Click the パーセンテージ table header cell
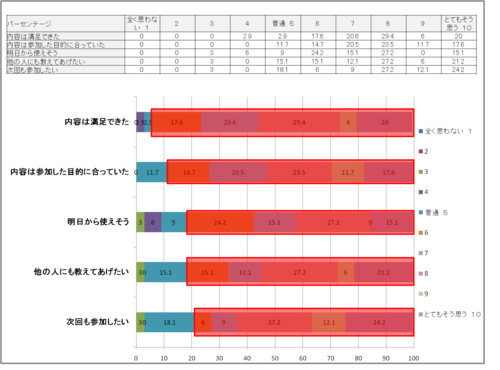Screen dimensions: 500x370 (66, 24)
